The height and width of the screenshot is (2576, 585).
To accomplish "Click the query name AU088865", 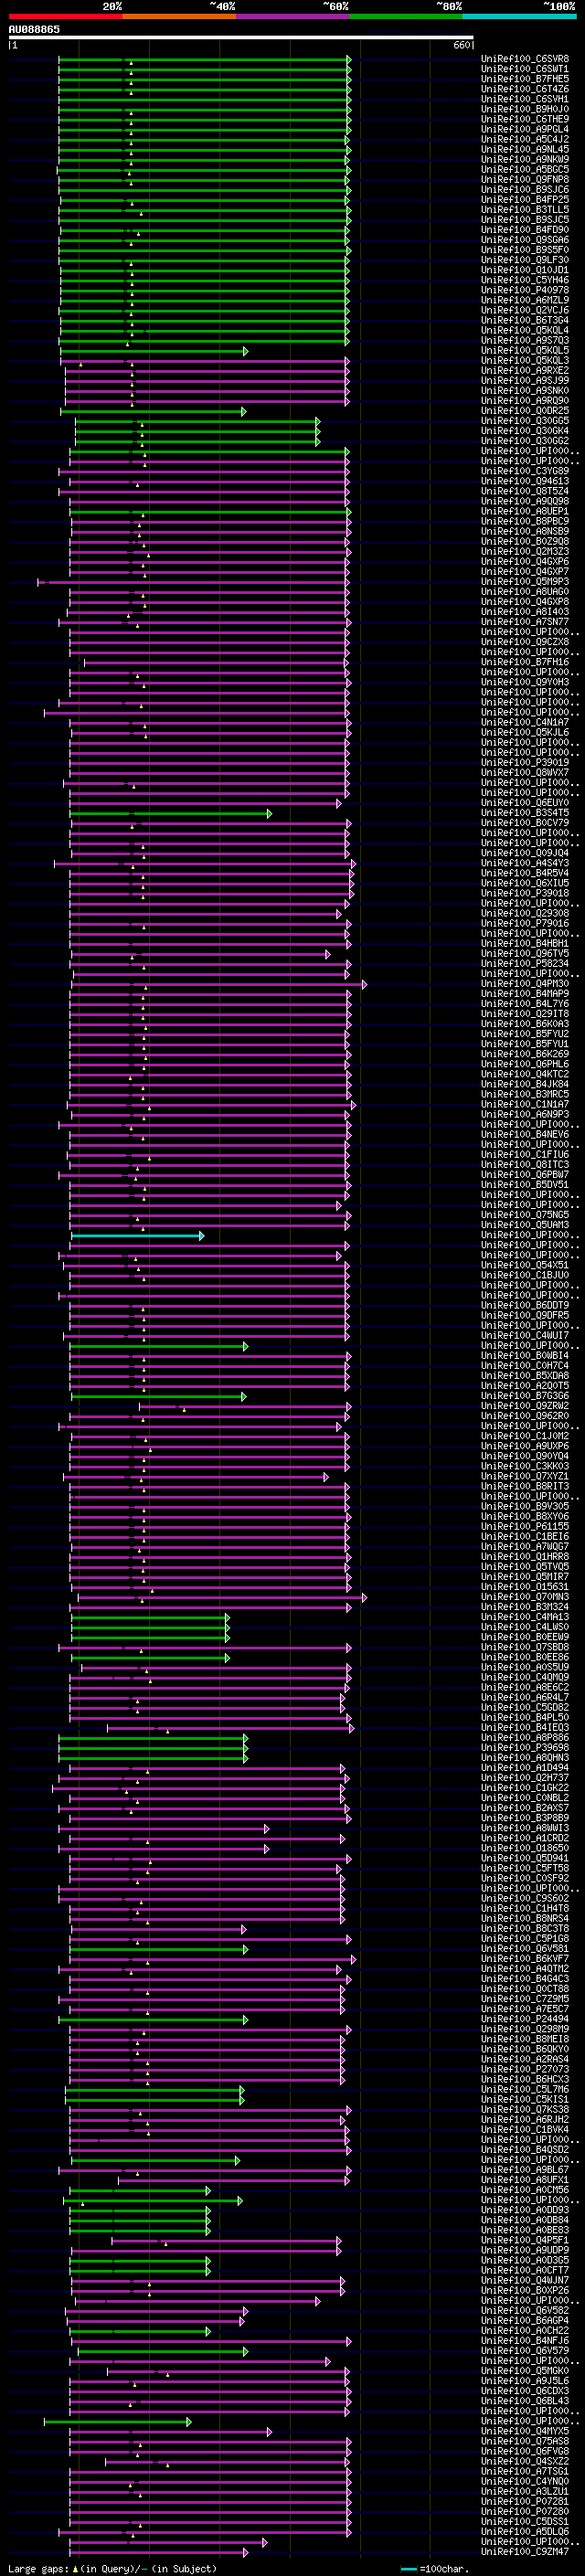I will [34, 29].
